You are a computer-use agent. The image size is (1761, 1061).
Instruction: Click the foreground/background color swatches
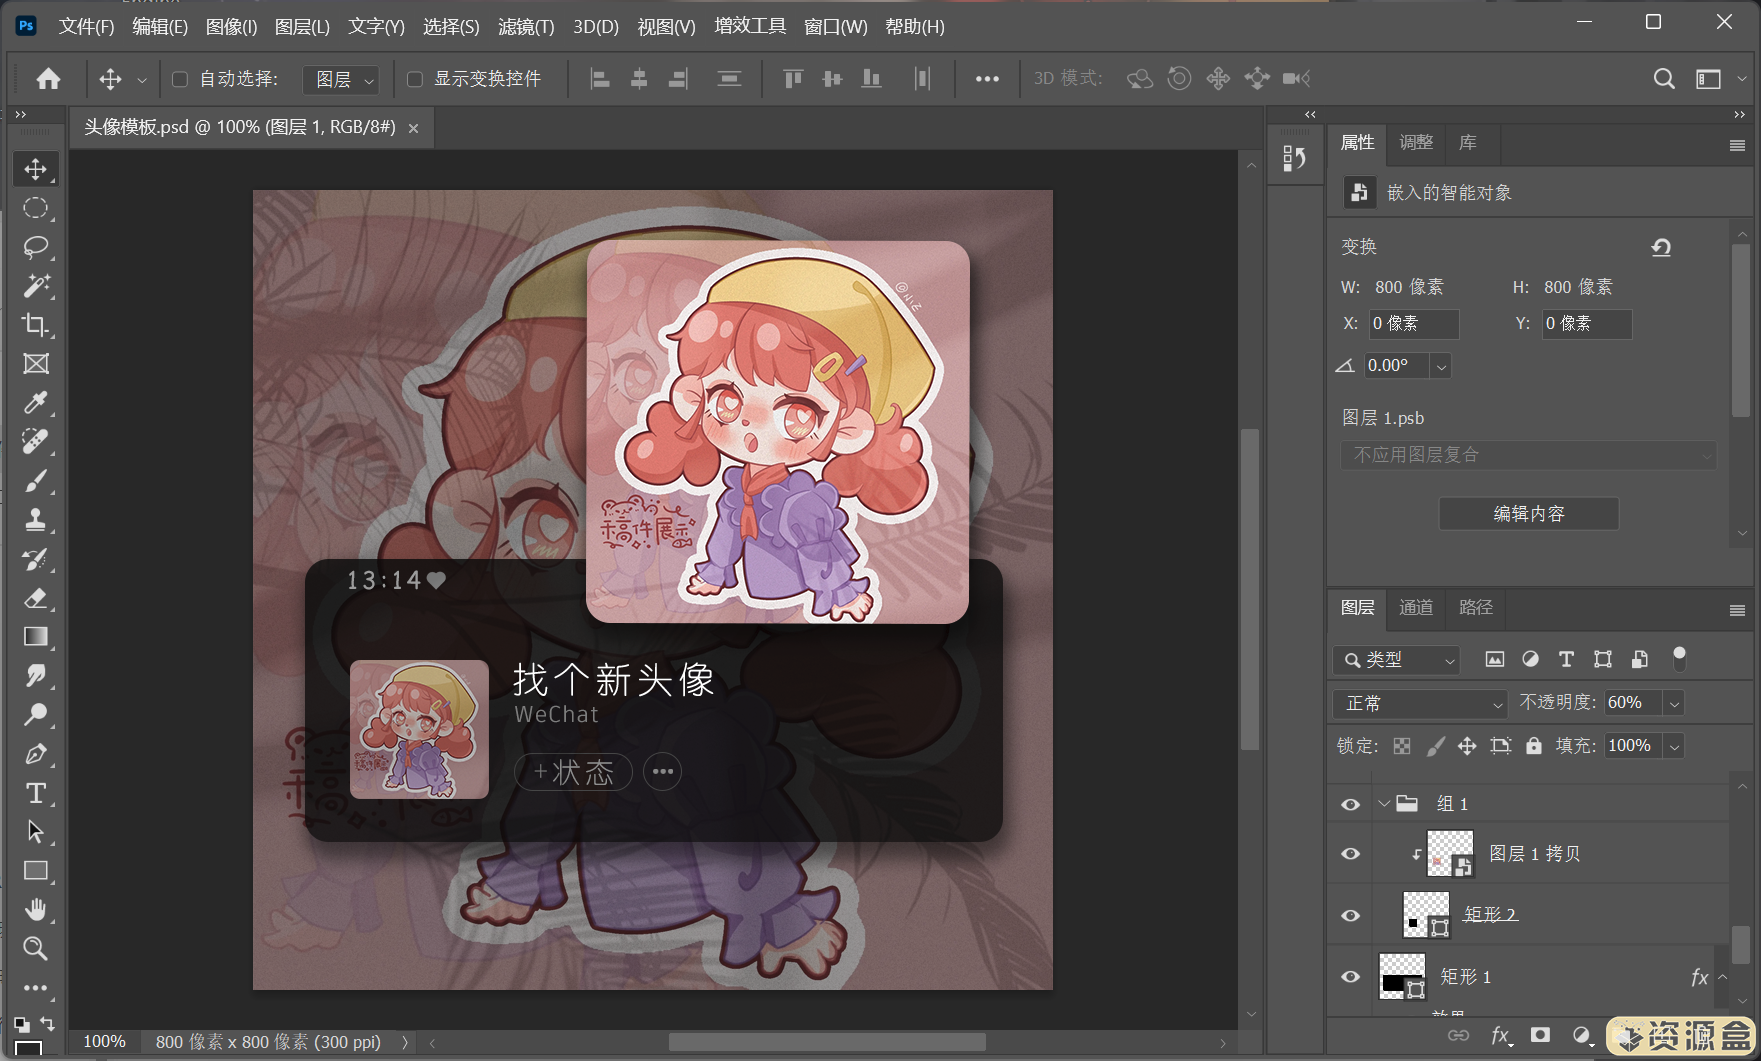[x=28, y=1047]
